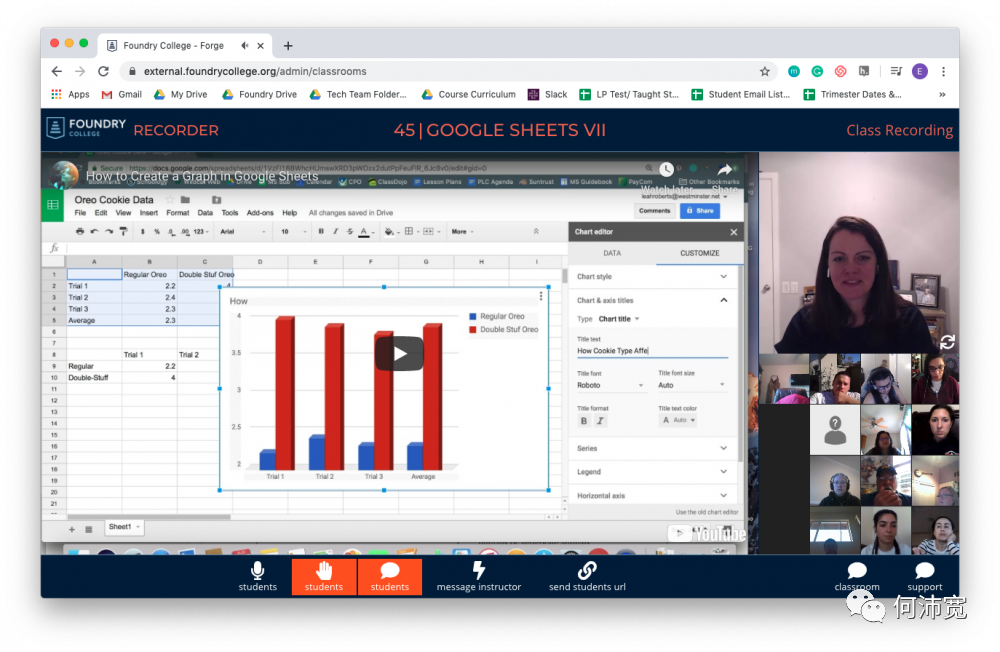1000x652 pixels.
Task: Open the classroom chat icon
Action: (x=857, y=570)
